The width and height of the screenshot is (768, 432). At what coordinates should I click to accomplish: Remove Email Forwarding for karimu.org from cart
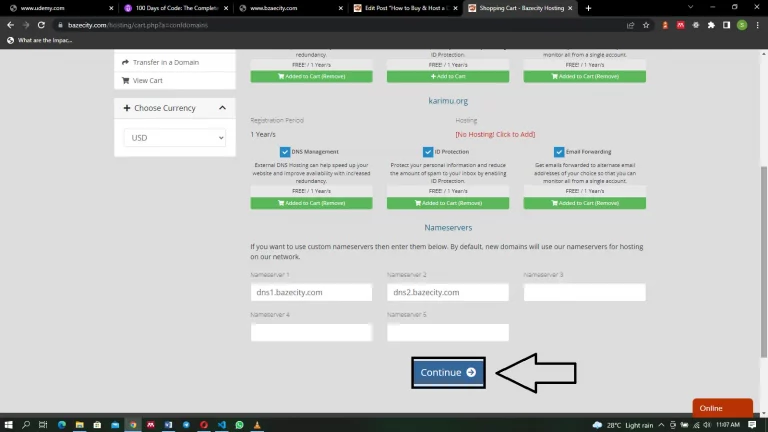tap(585, 203)
